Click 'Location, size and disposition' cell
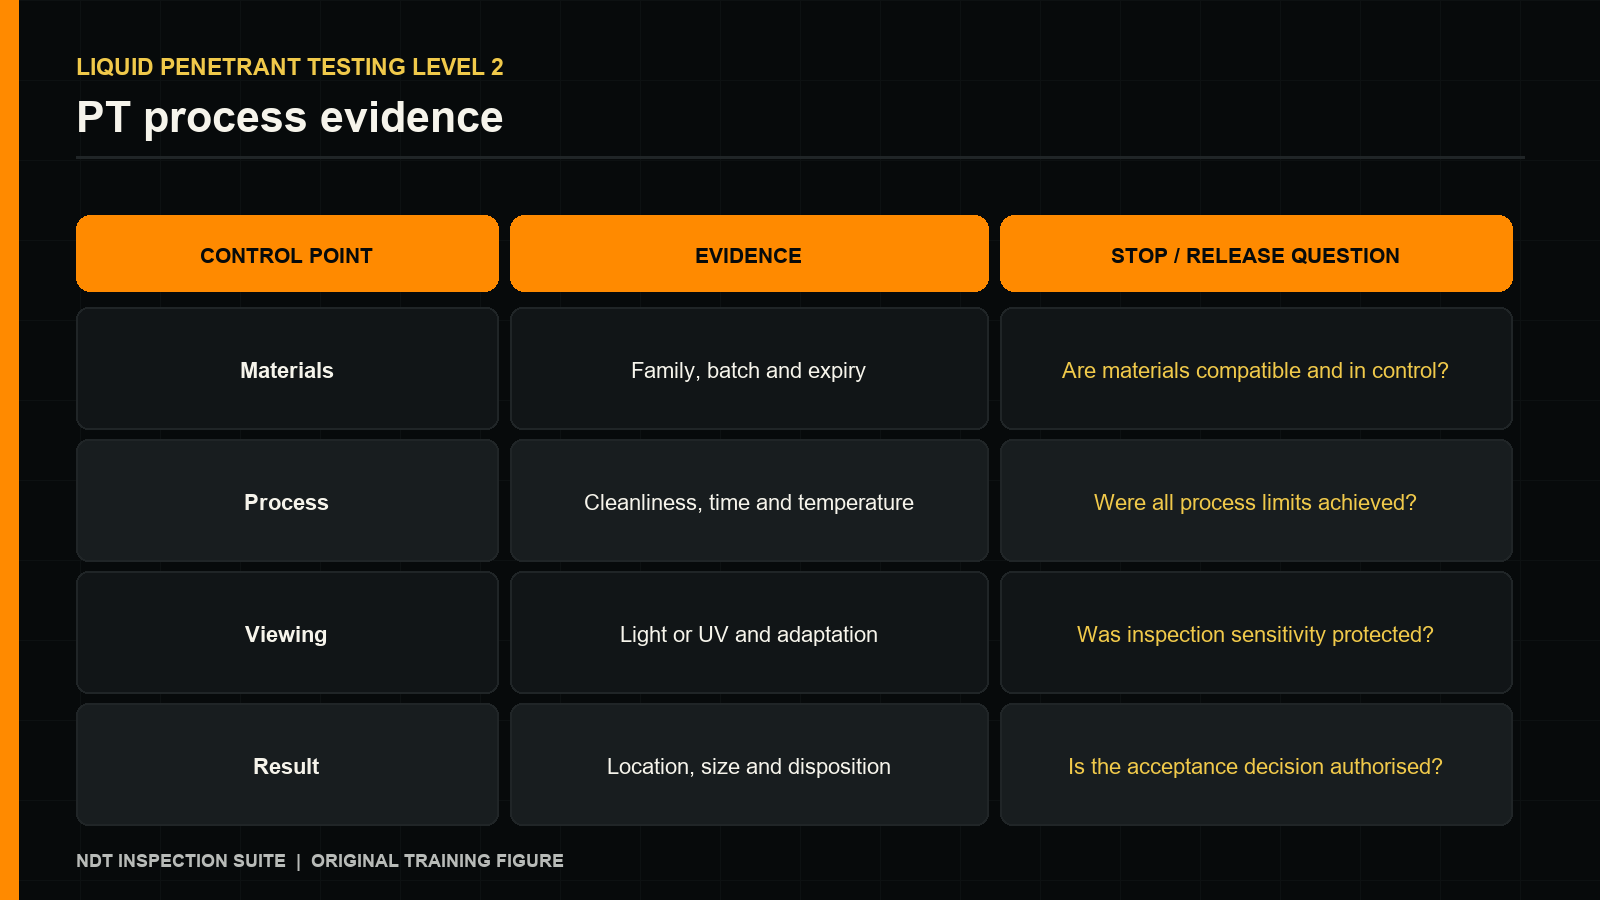Screen dimensions: 1600x900 pos(749,765)
